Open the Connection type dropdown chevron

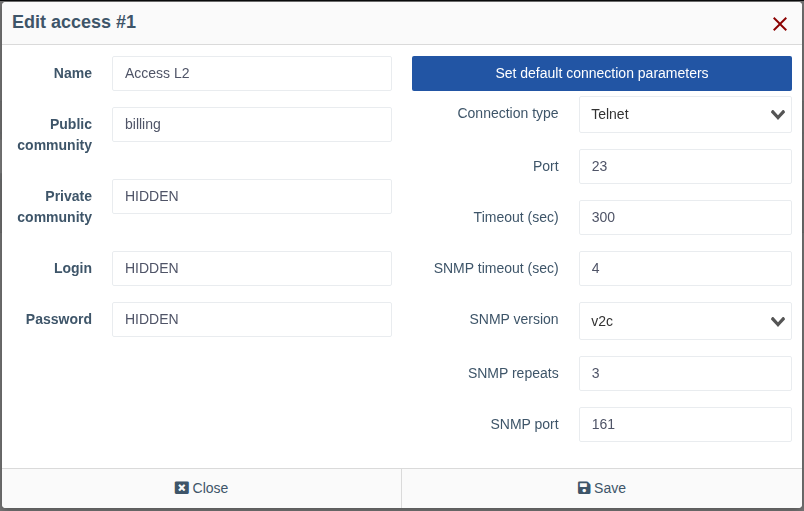tap(777, 114)
